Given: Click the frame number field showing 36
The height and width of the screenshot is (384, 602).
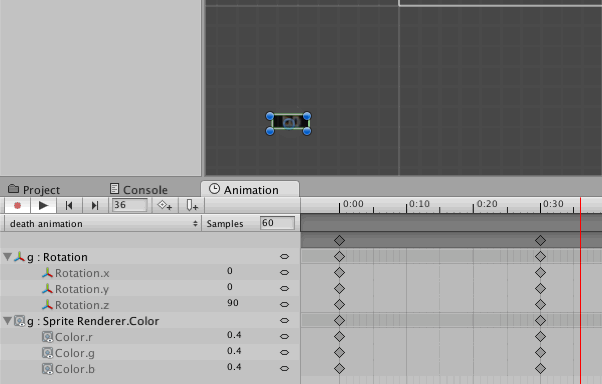Looking at the screenshot, I should [129, 205].
